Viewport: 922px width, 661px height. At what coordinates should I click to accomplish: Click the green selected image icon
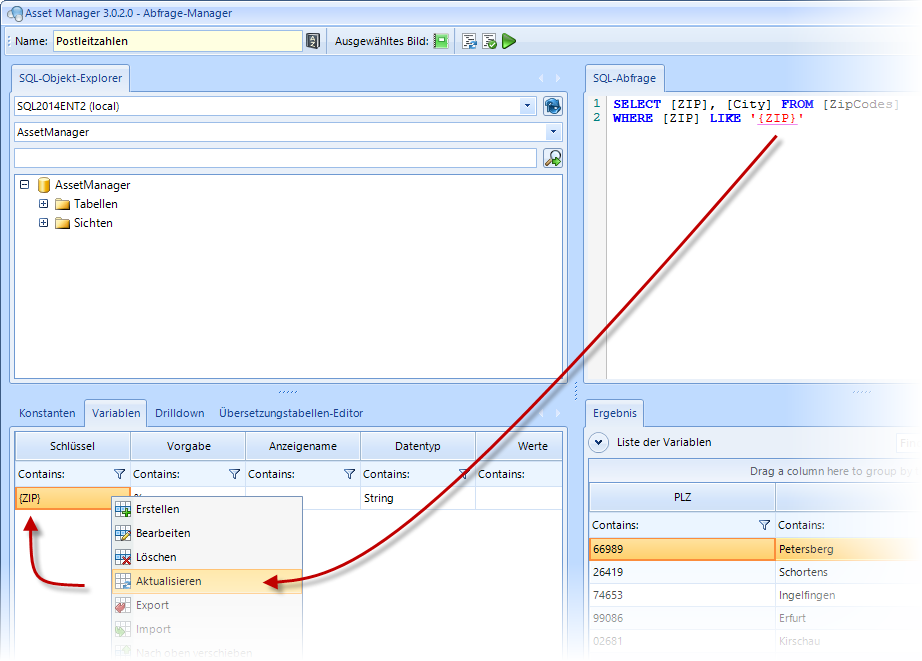(x=441, y=41)
